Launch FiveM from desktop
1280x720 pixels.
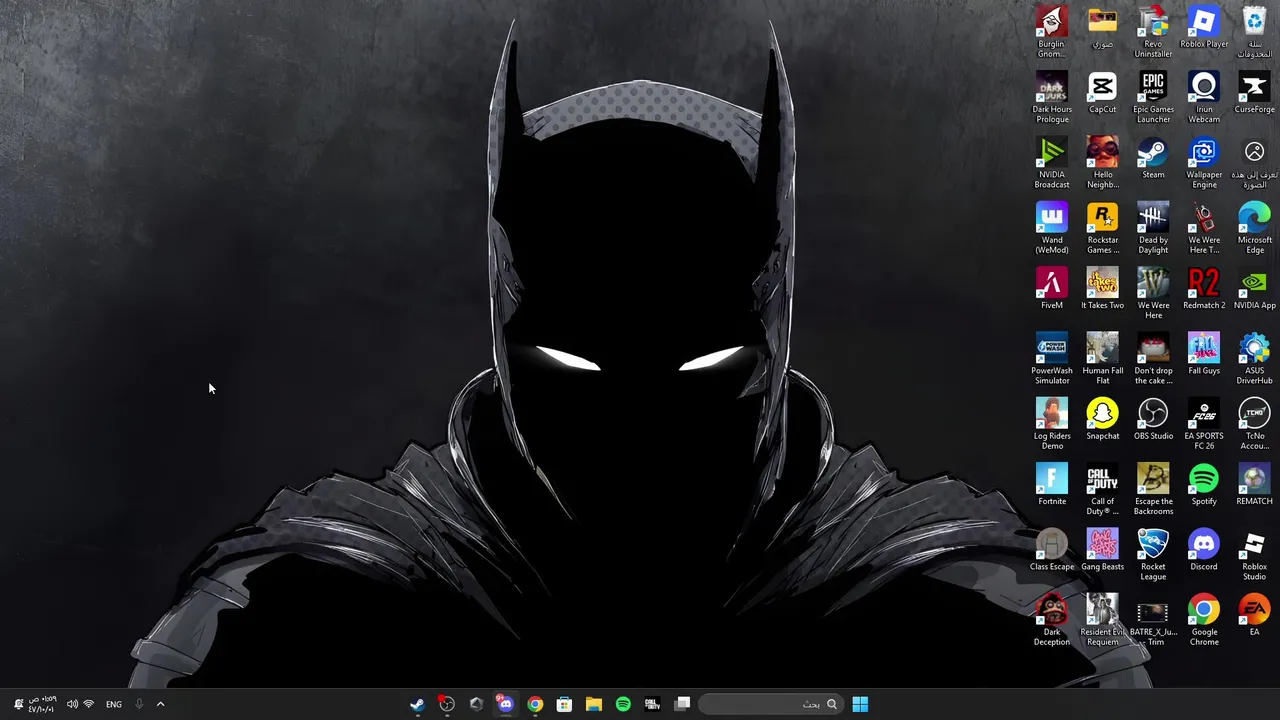point(1052,289)
